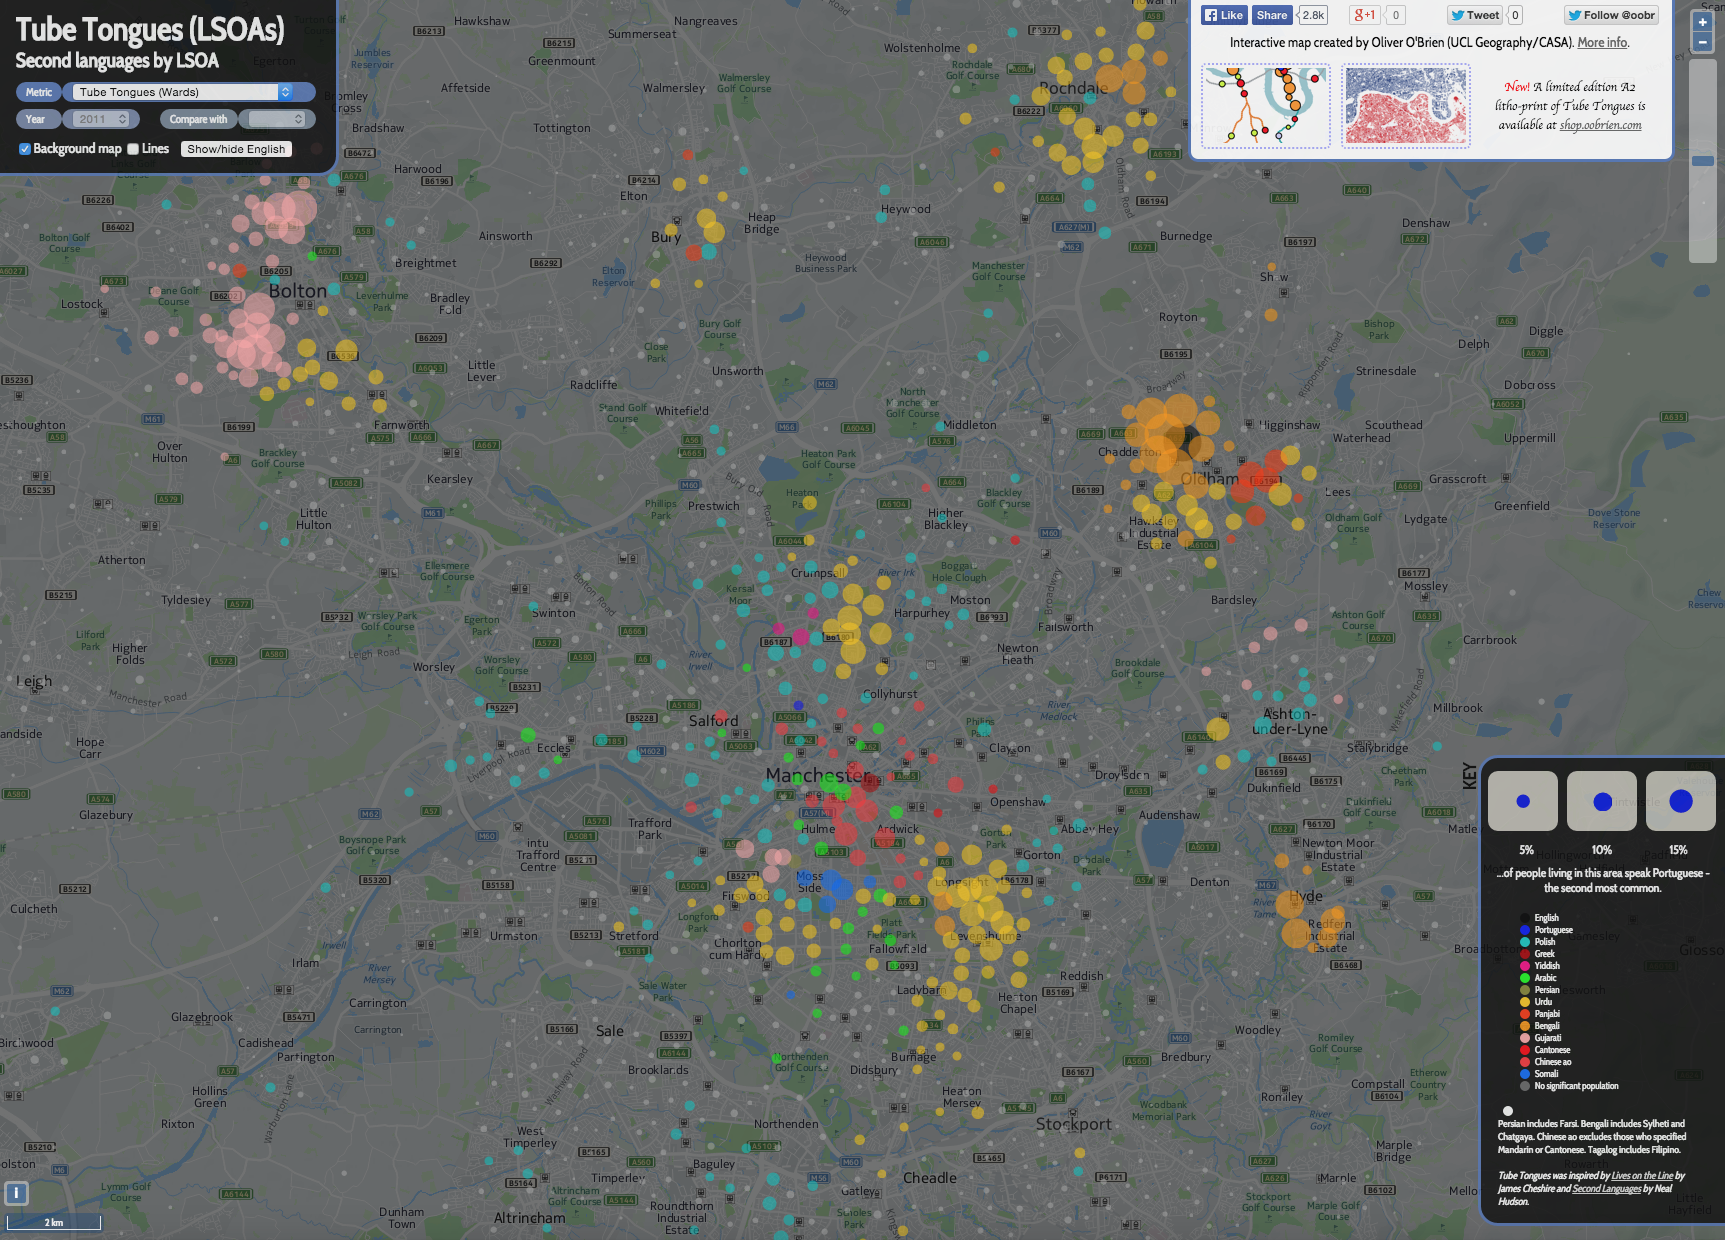Click the English black legend swatch

coord(1525,918)
